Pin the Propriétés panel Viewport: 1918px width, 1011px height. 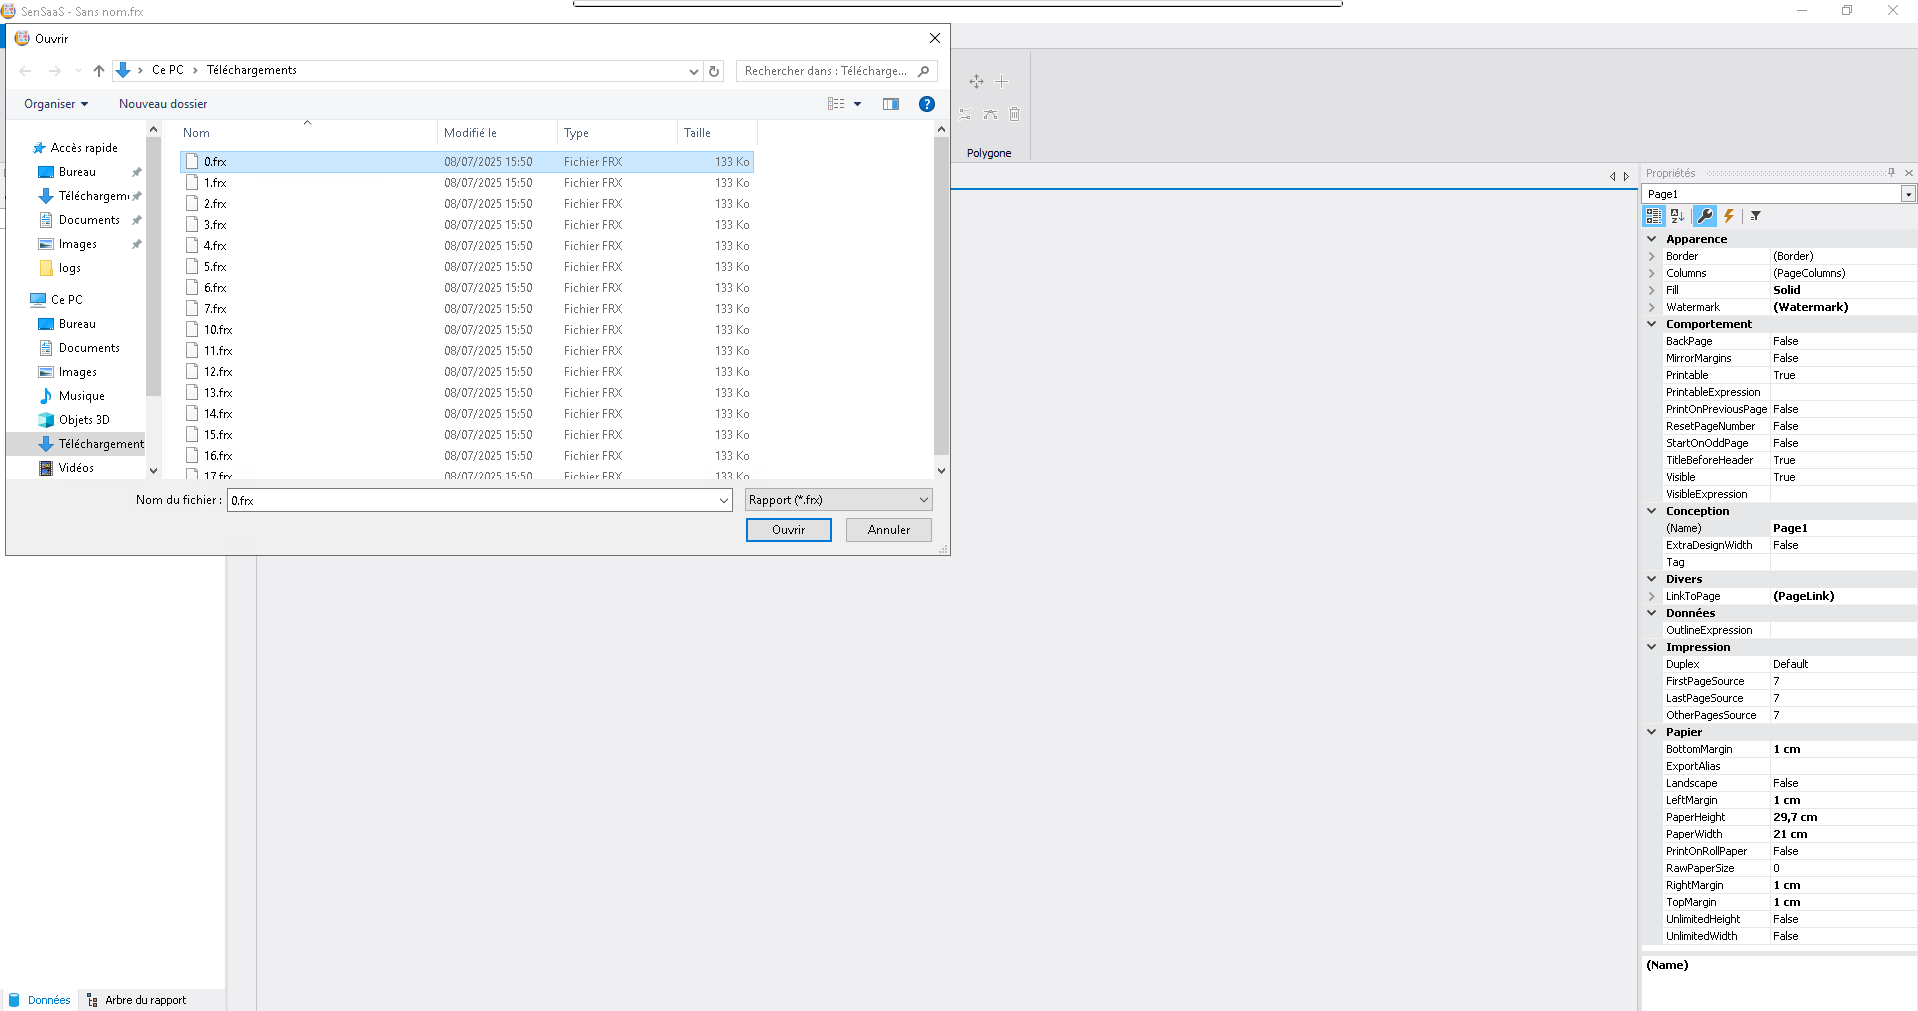(x=1891, y=173)
